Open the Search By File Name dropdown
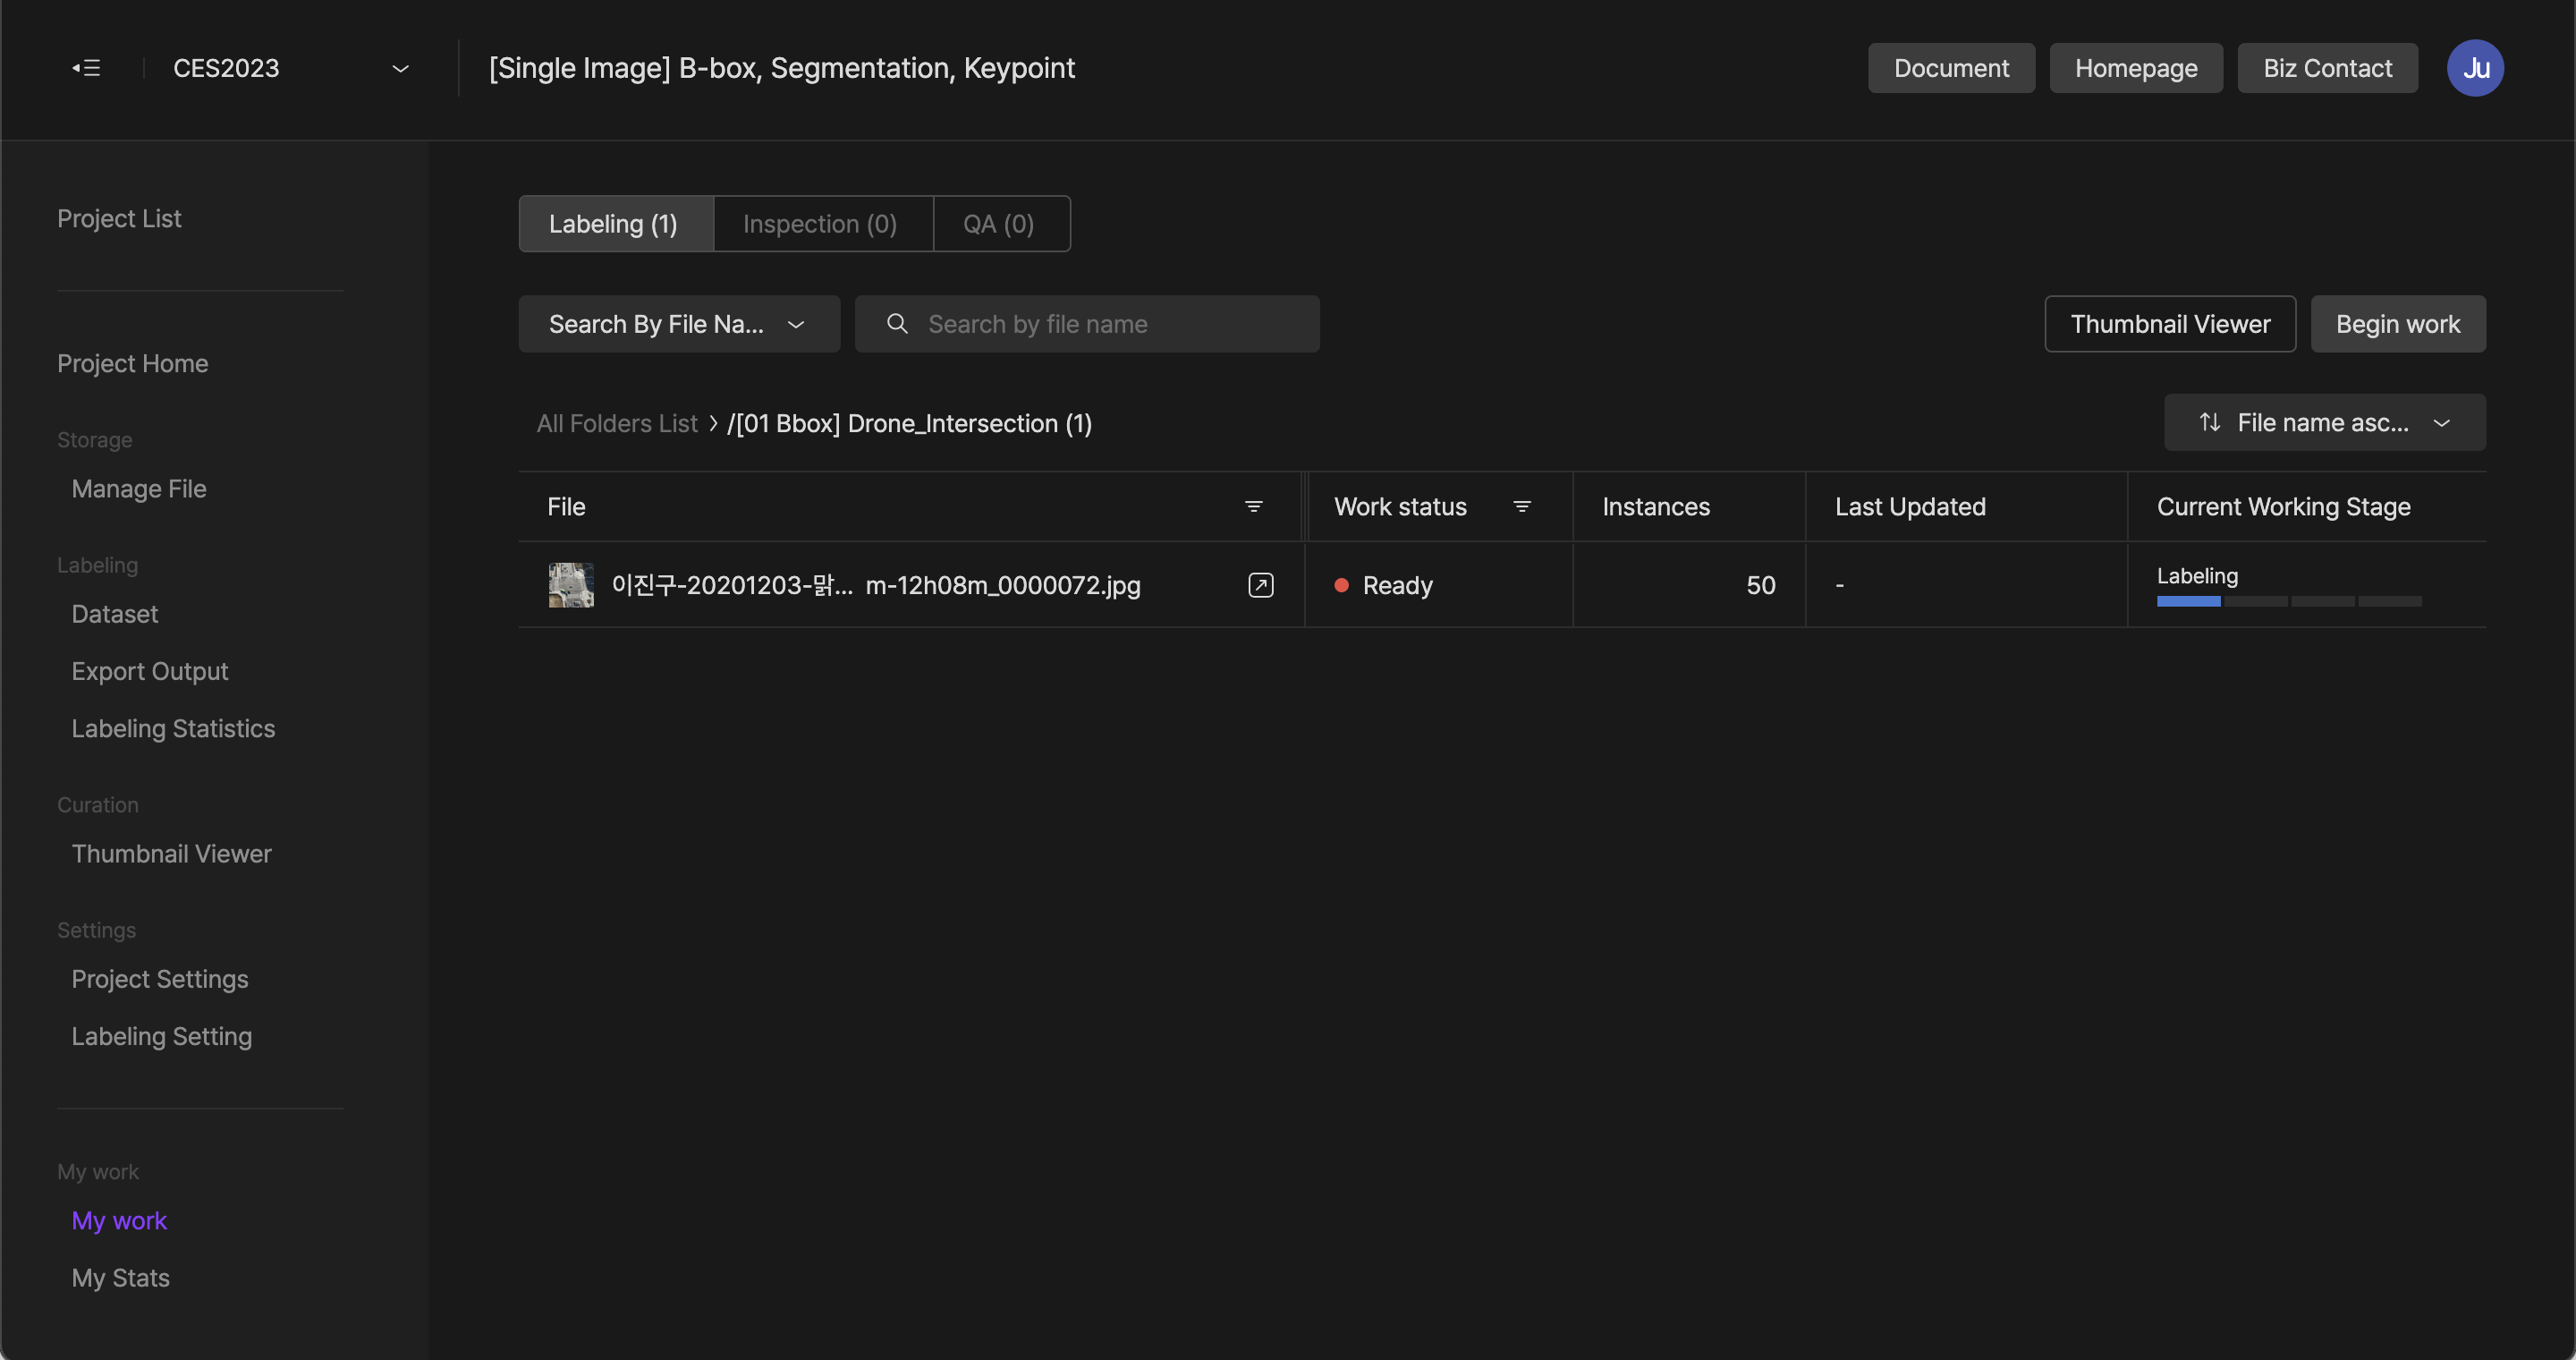This screenshot has width=2576, height=1360. (679, 324)
